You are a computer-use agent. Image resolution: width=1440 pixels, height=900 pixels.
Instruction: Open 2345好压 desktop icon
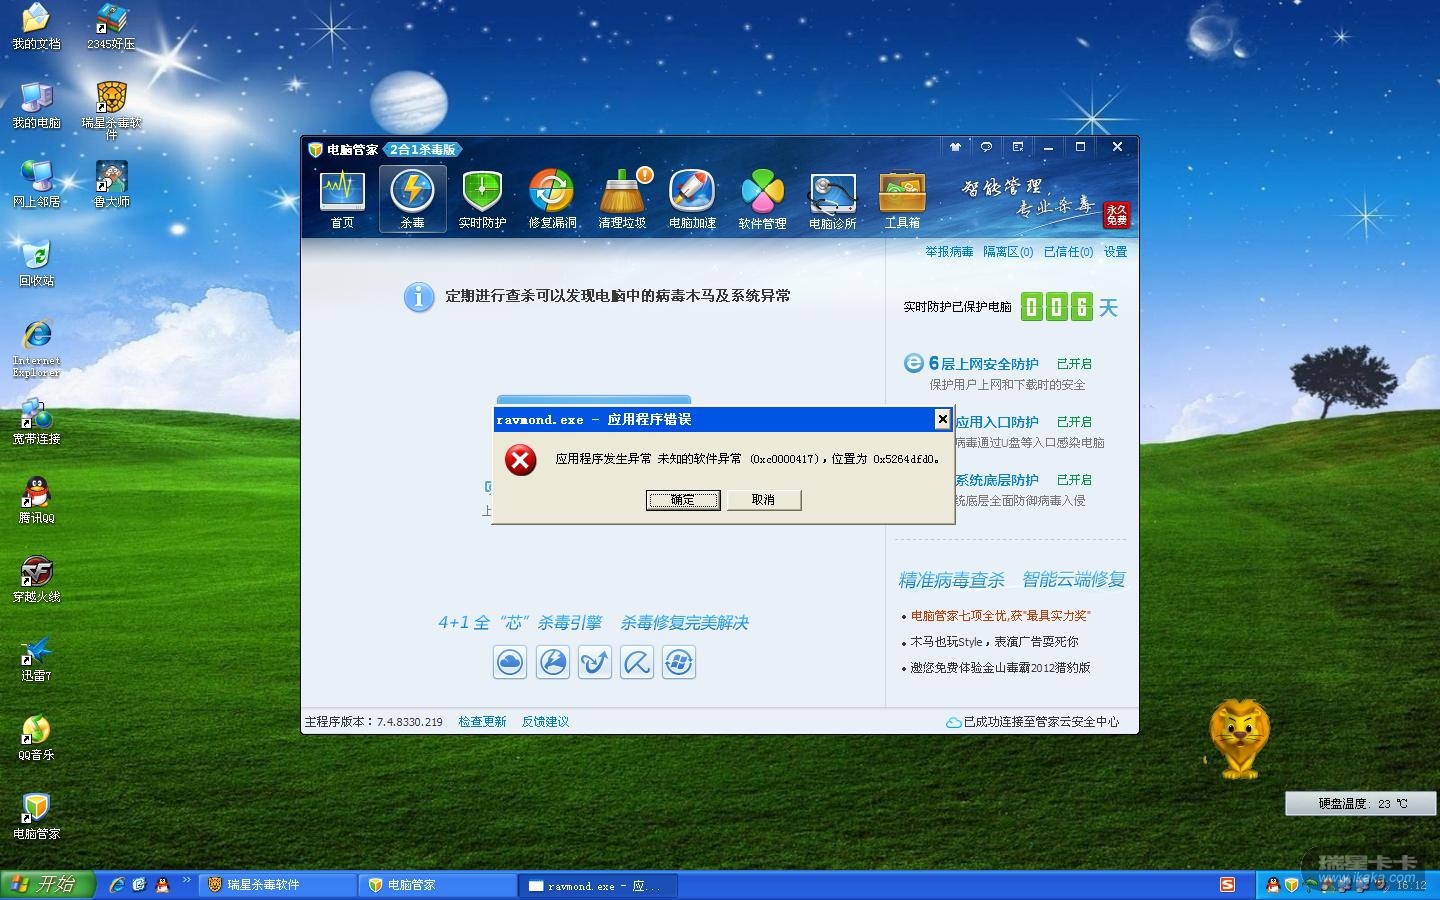111,27
